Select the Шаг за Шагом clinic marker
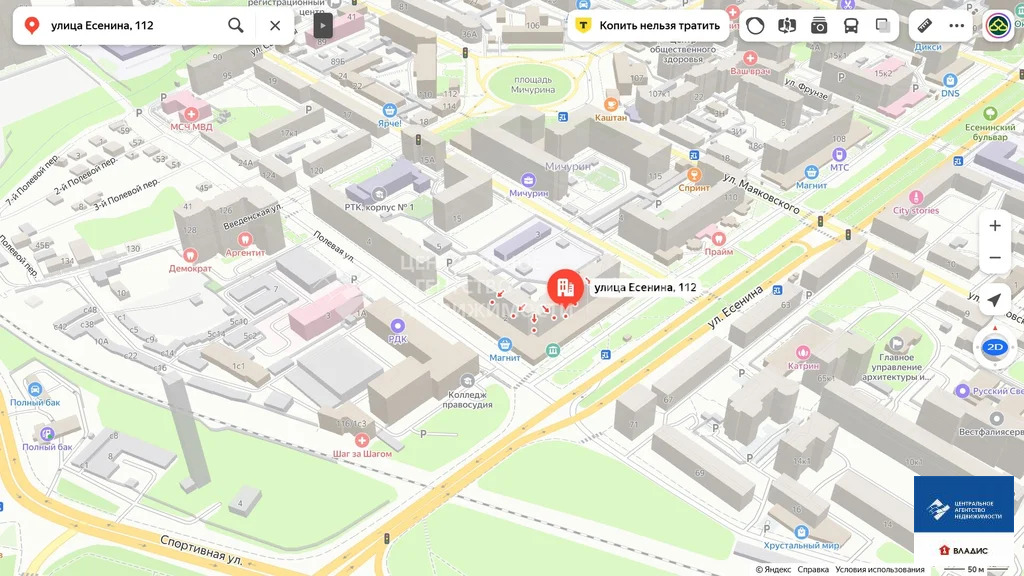This screenshot has height=576, width=1024. (362, 441)
